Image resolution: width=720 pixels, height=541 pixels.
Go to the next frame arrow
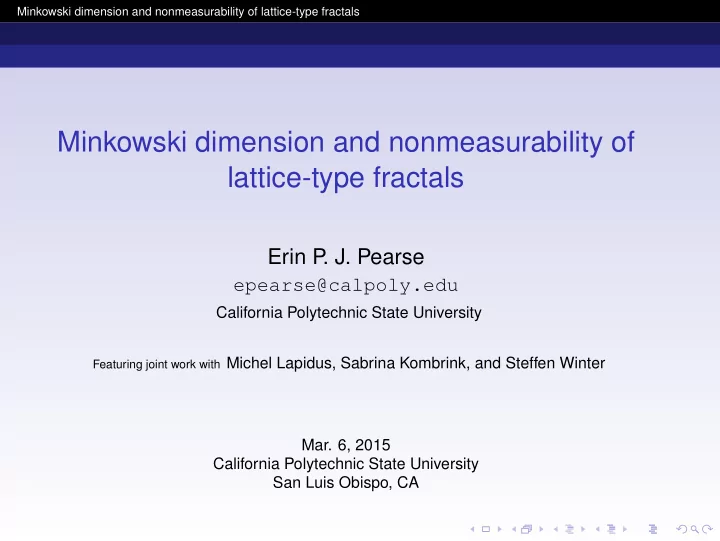[541, 529]
